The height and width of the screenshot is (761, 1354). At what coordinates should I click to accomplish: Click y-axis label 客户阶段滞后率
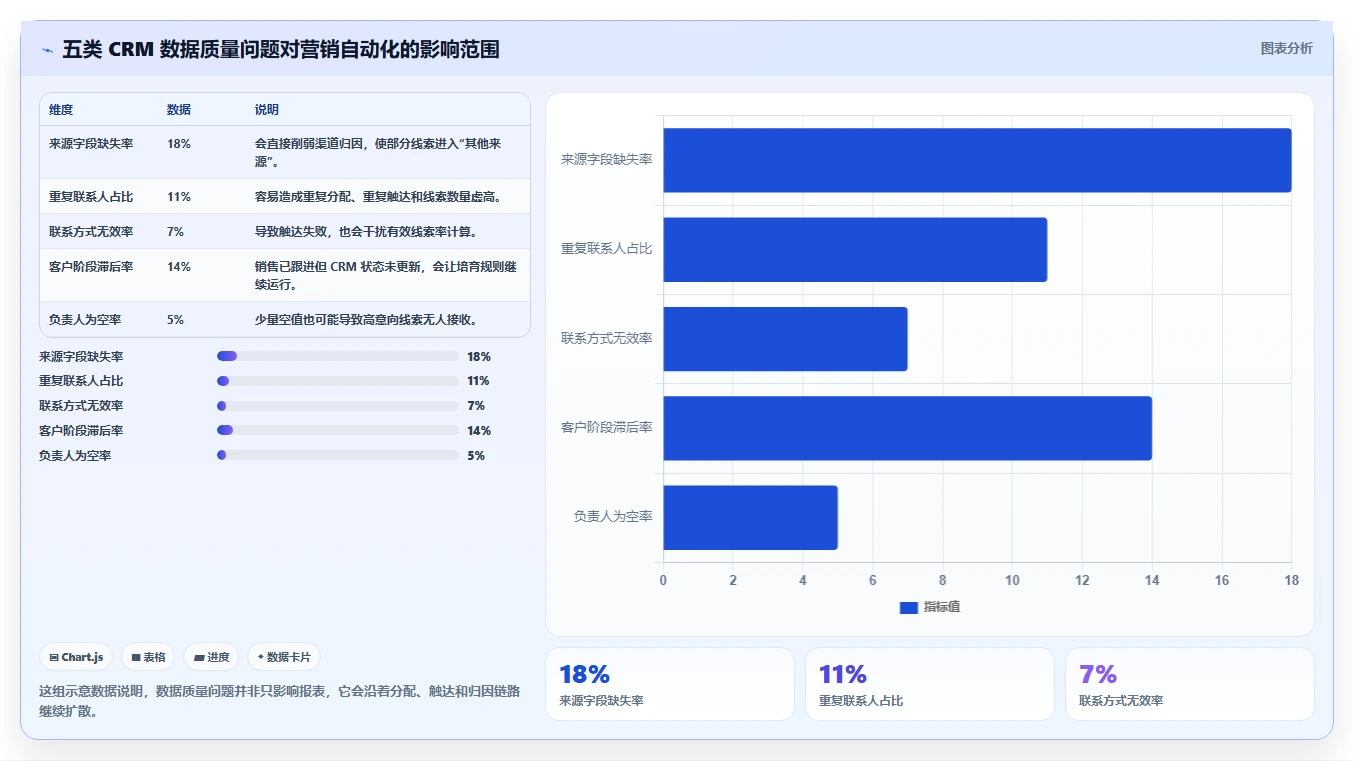(607, 428)
